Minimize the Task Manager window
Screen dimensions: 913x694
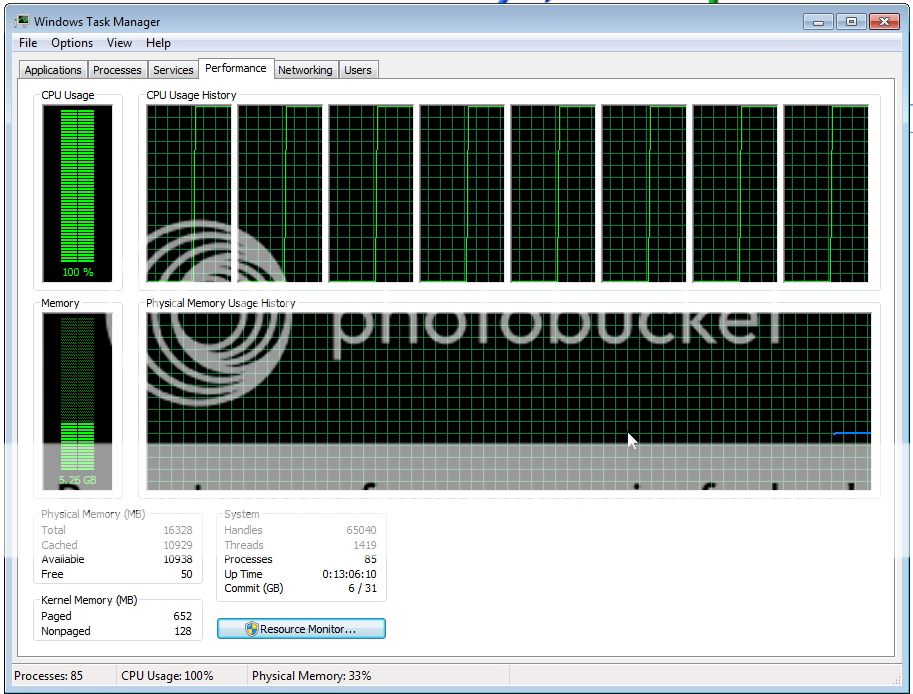pyautogui.click(x=819, y=21)
